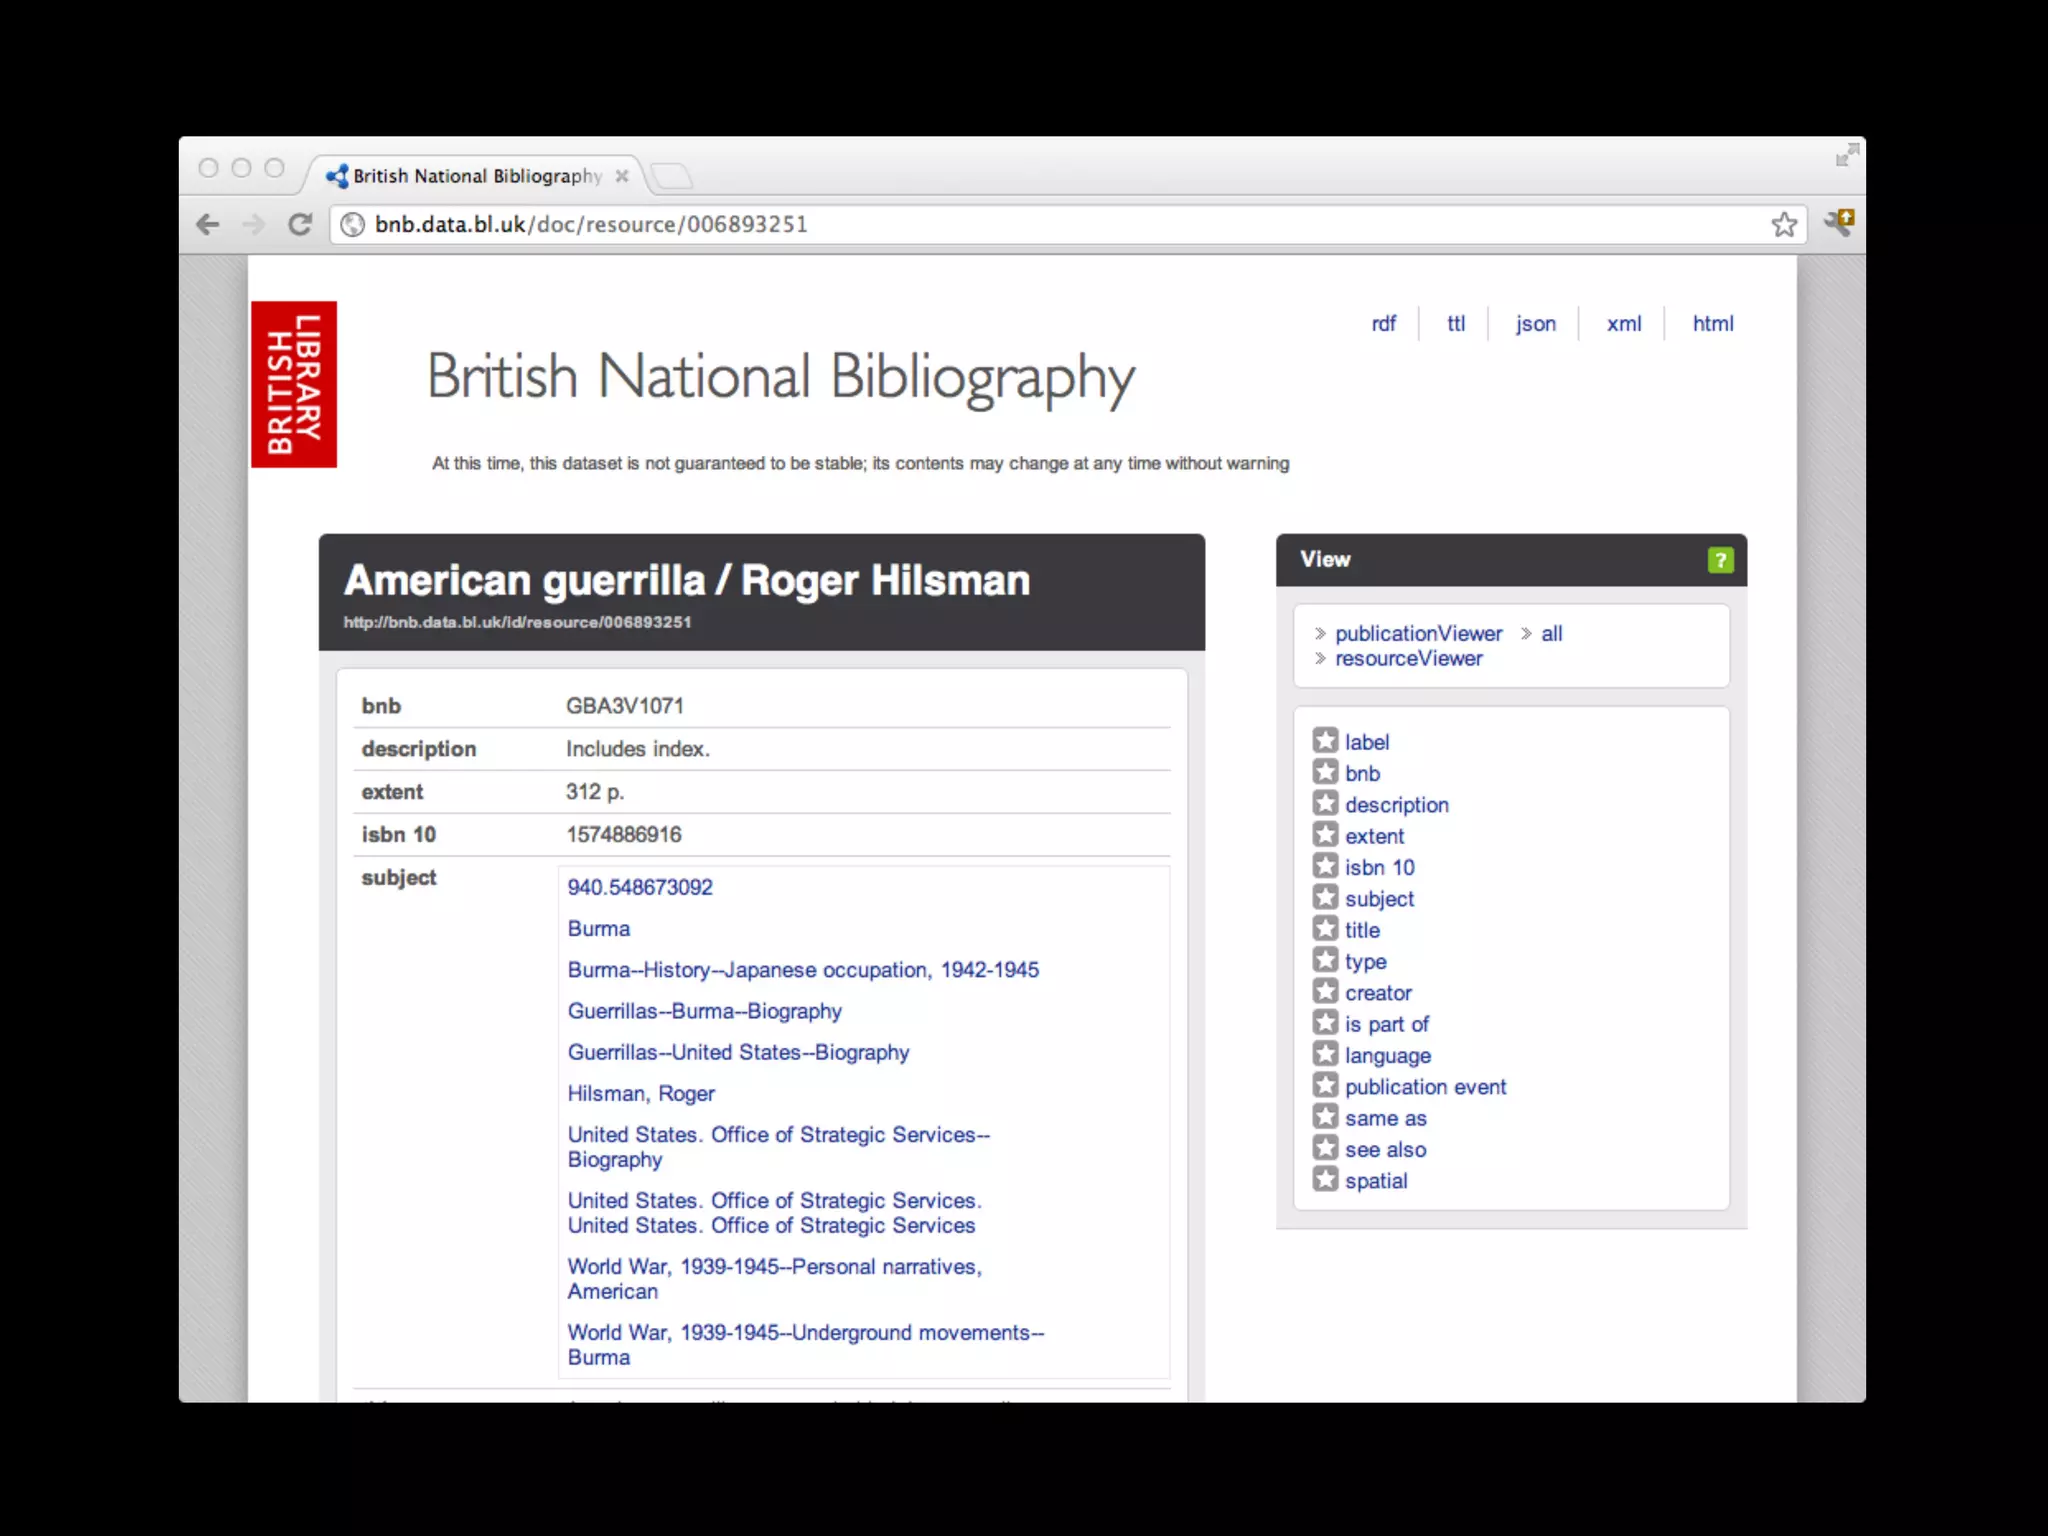Follow the Guerrillas--Burma--Biography subject link

tap(704, 1011)
